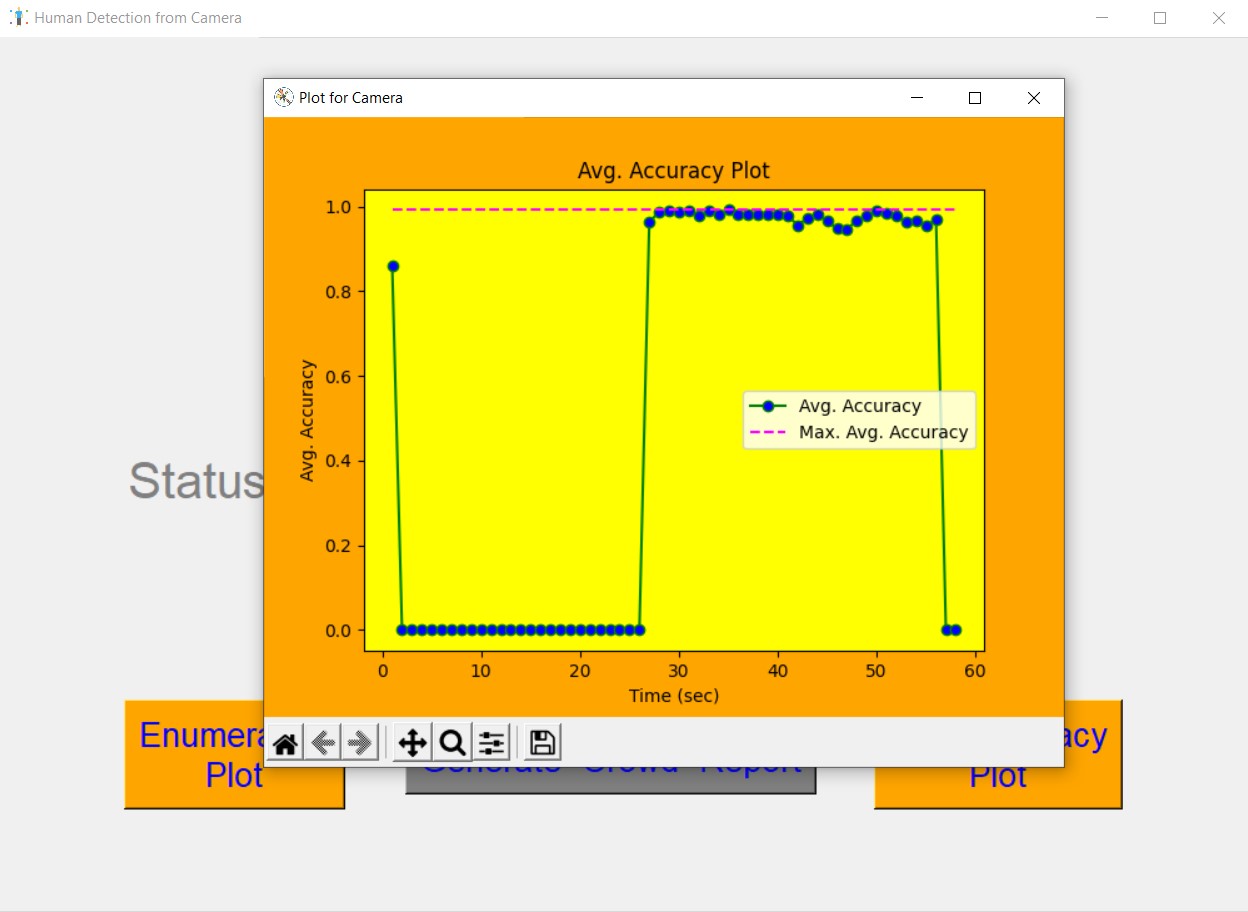Minimize the Human Detection main window

pos(1102,18)
